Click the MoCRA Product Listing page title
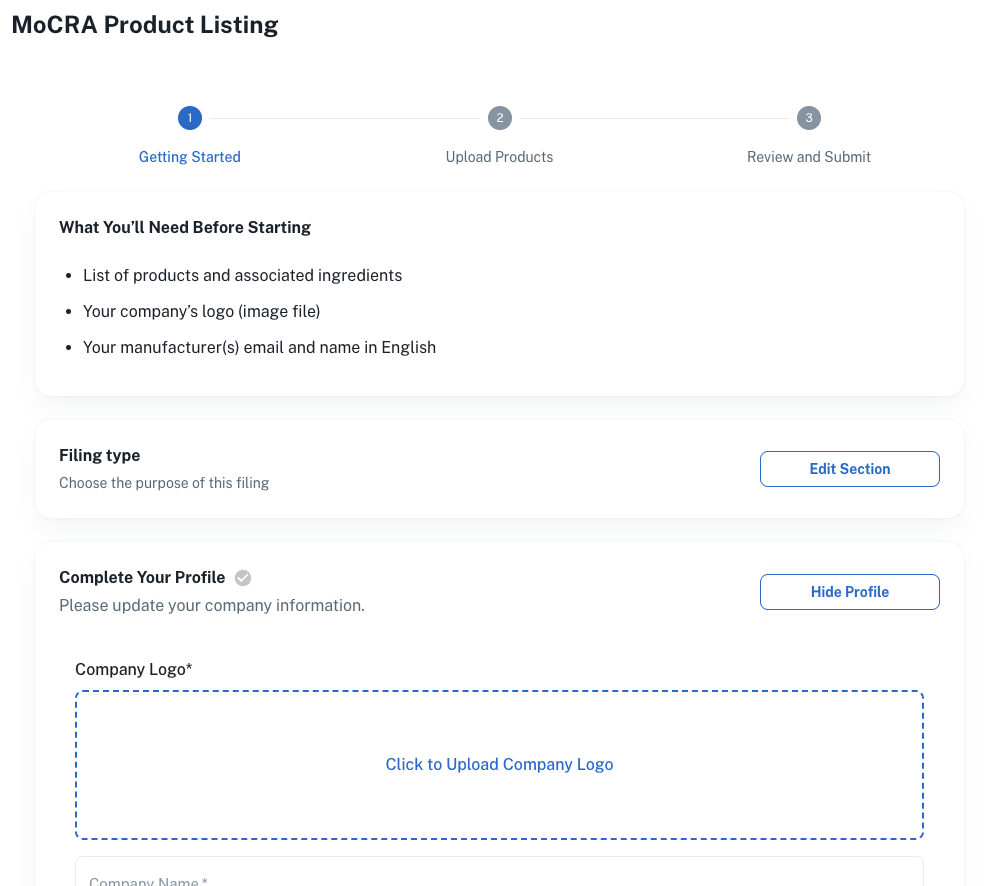 tap(145, 25)
